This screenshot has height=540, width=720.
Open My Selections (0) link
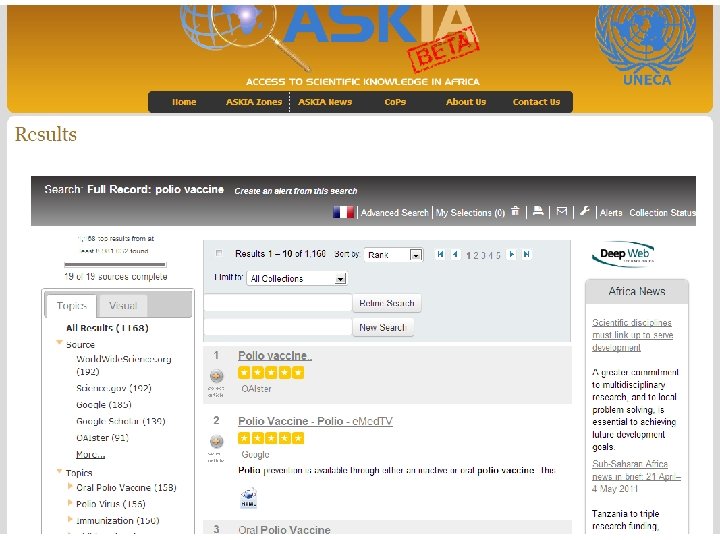click(x=470, y=213)
